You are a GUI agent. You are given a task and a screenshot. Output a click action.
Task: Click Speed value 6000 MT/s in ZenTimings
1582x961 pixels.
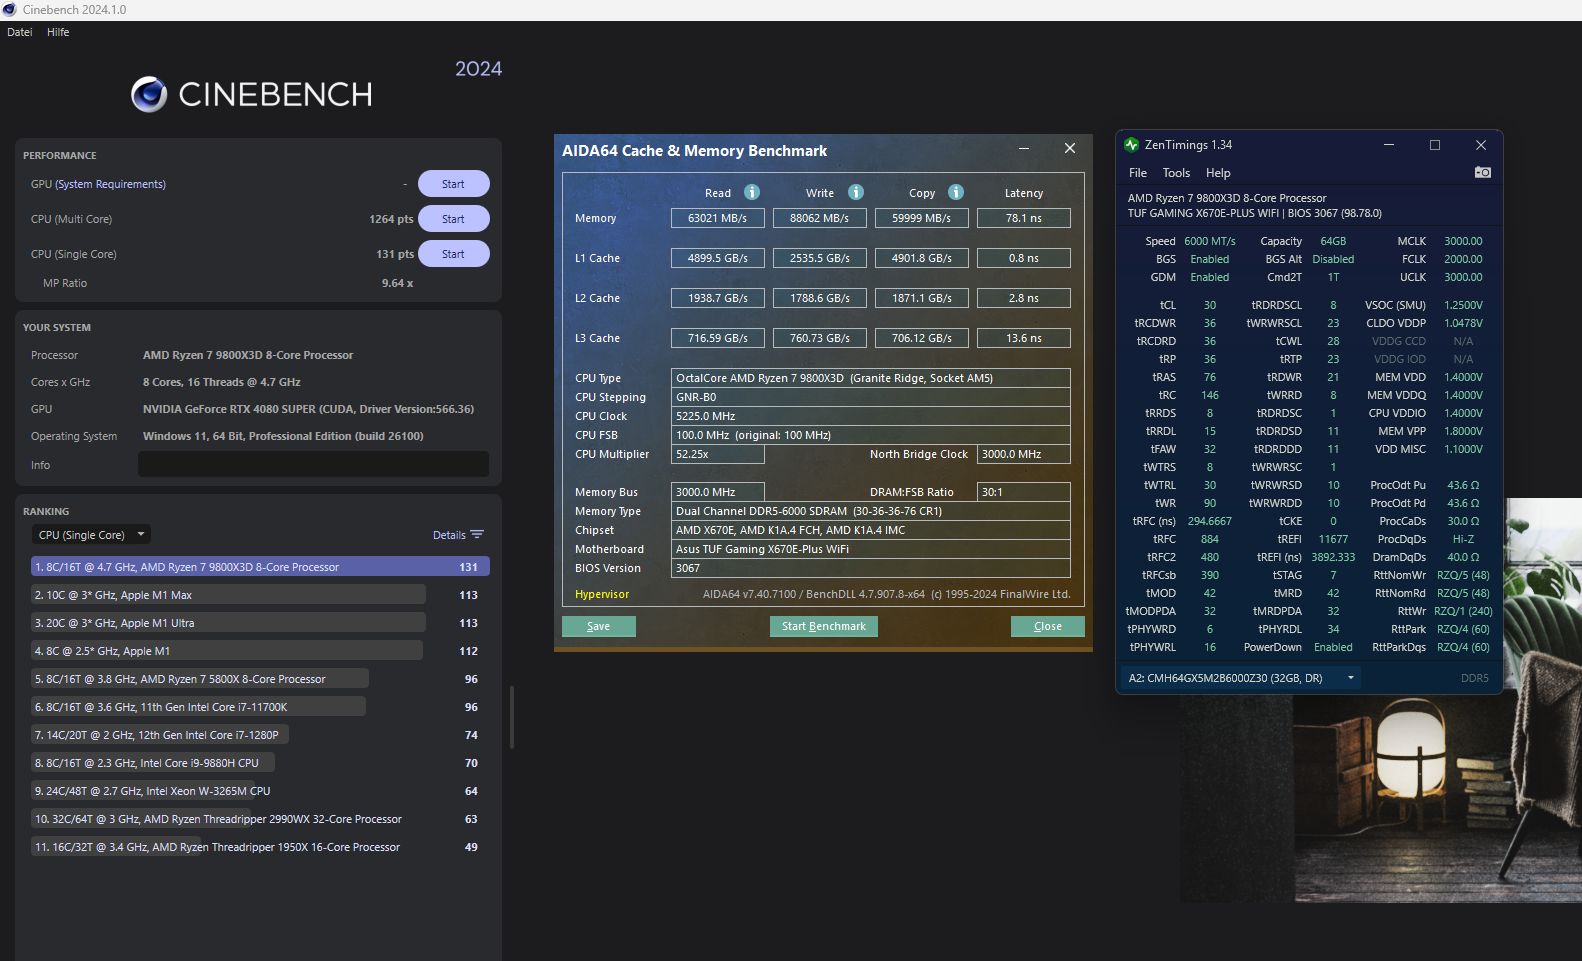click(1210, 241)
